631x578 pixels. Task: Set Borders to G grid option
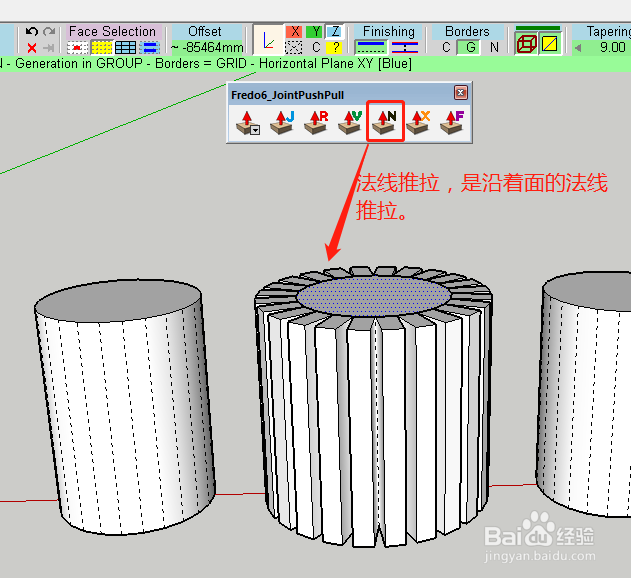[470, 47]
